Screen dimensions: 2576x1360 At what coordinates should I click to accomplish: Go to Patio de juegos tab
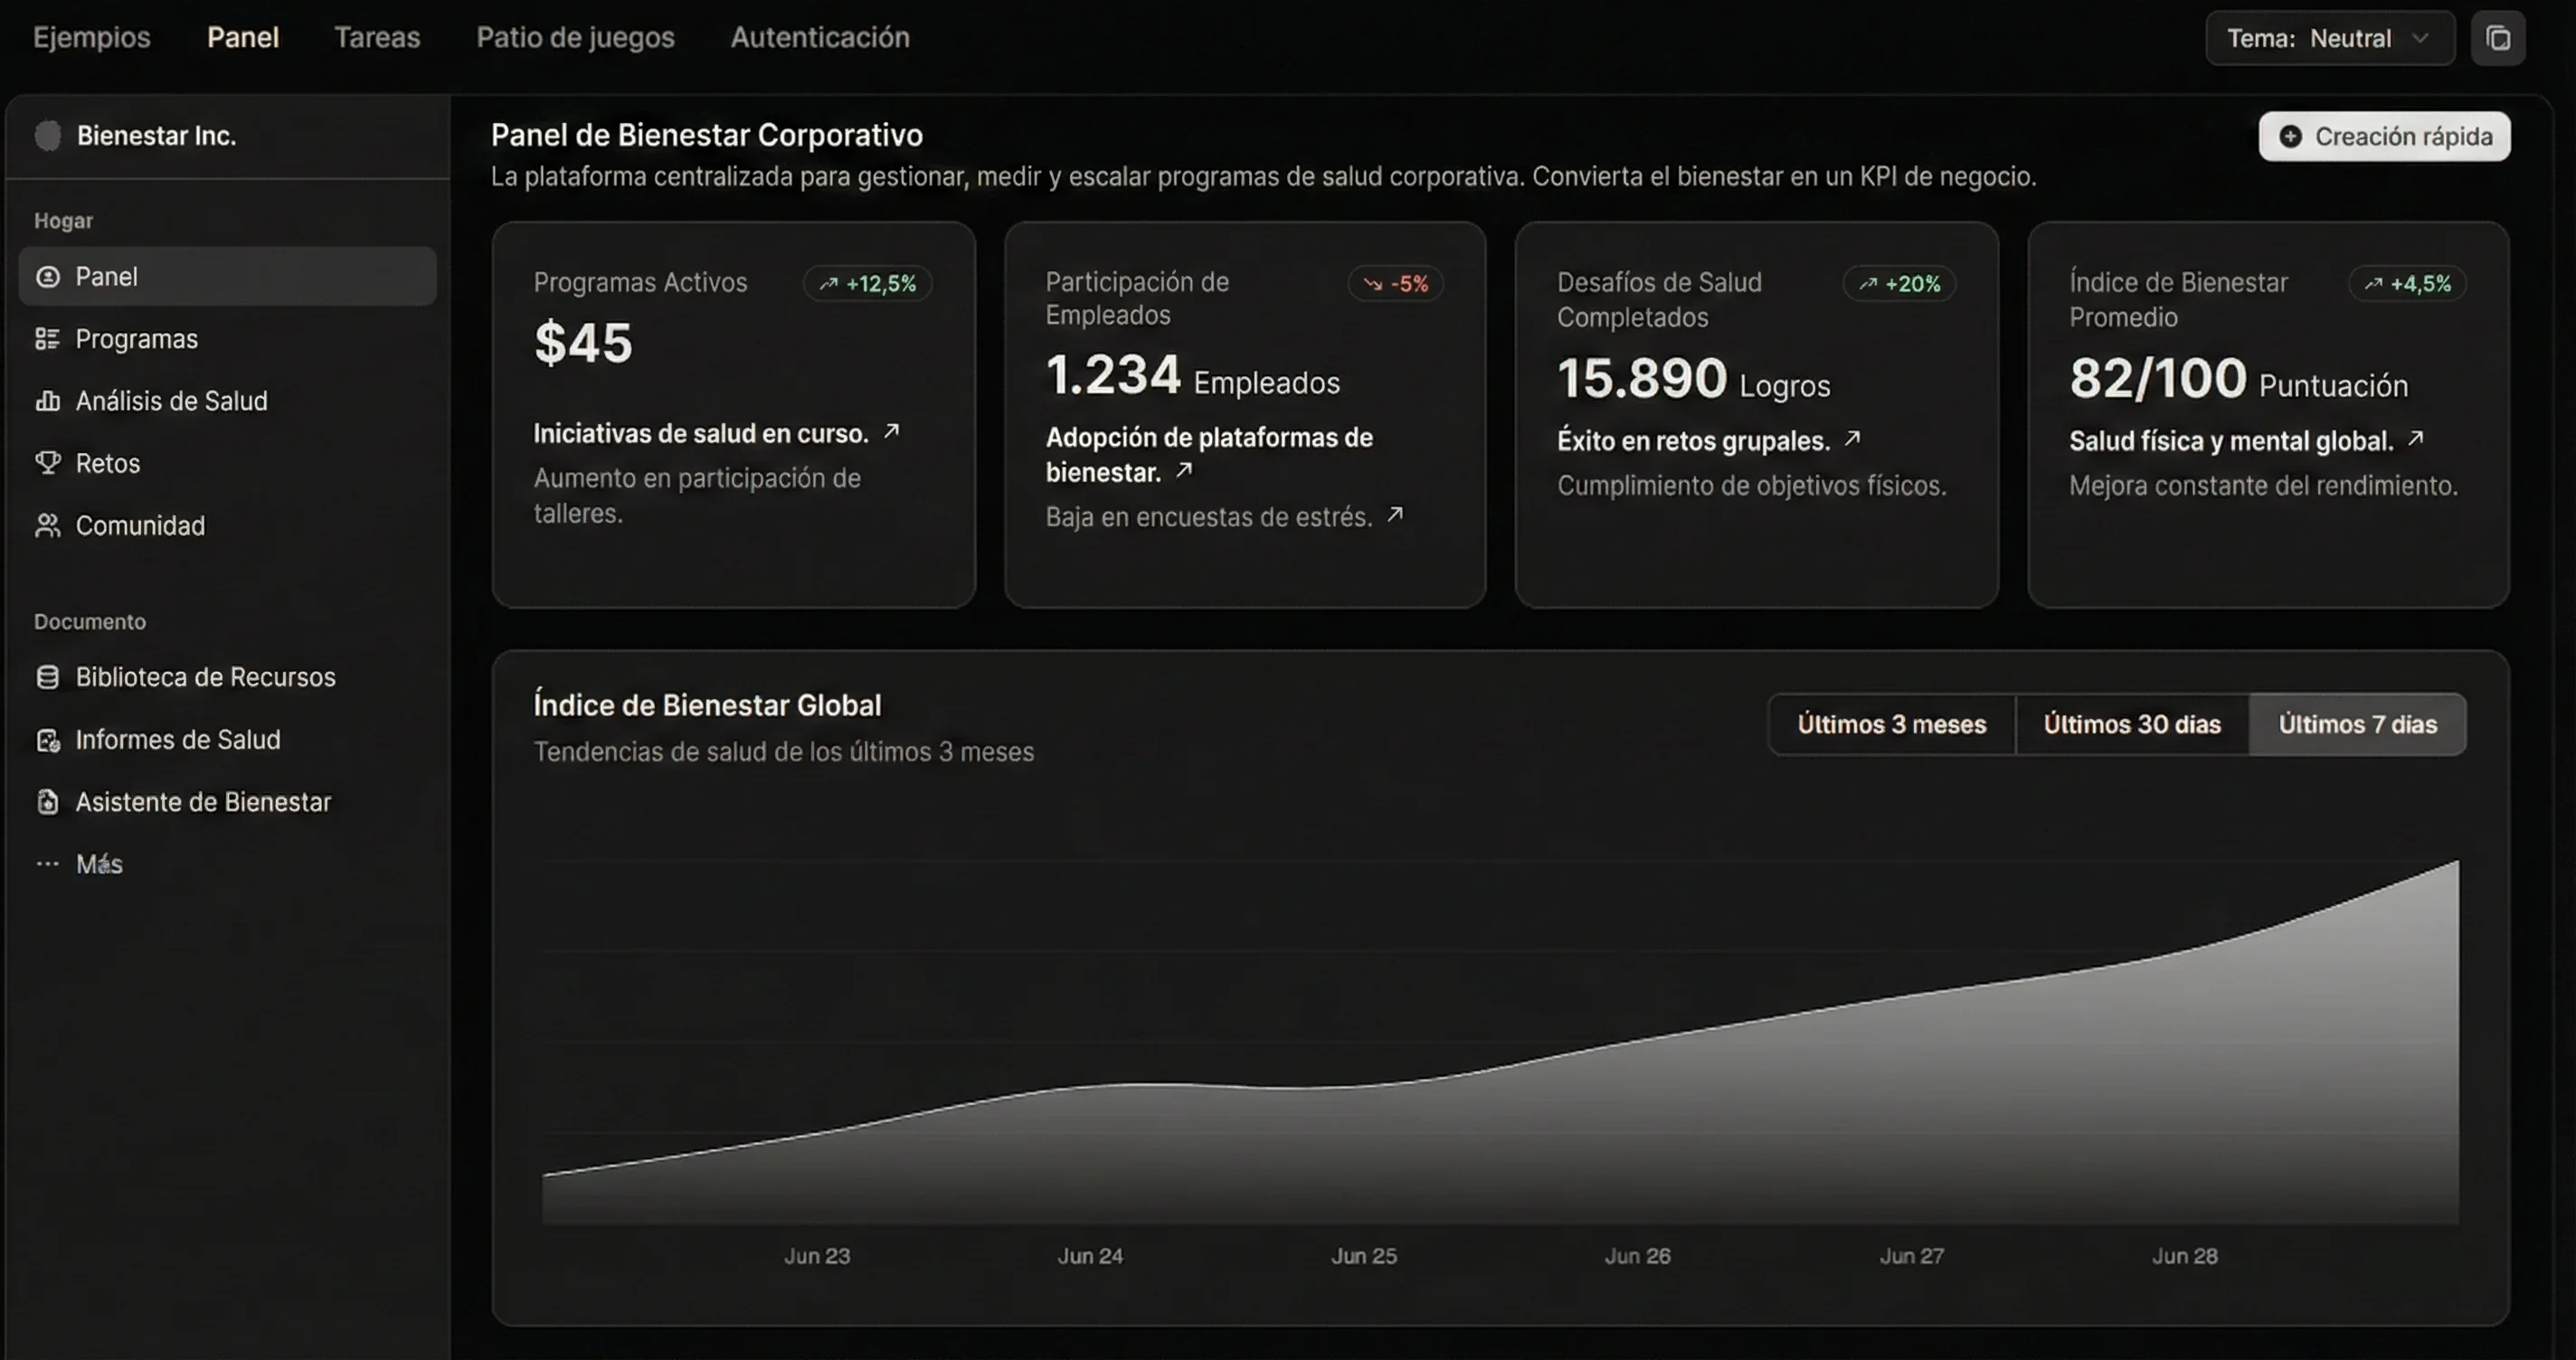(575, 37)
